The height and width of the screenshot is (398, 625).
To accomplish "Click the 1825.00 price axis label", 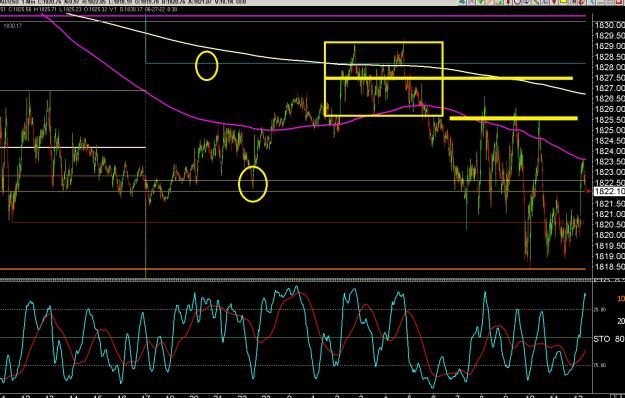I will pyautogui.click(x=610, y=130).
